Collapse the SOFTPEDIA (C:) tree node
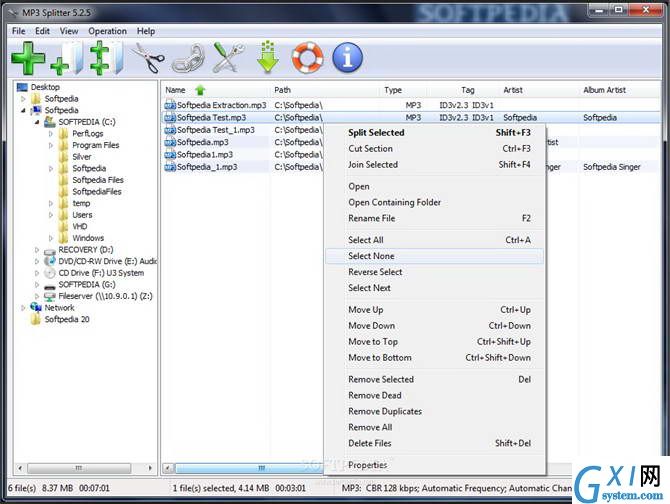Image resolution: width=670 pixels, height=504 pixels. click(x=37, y=122)
